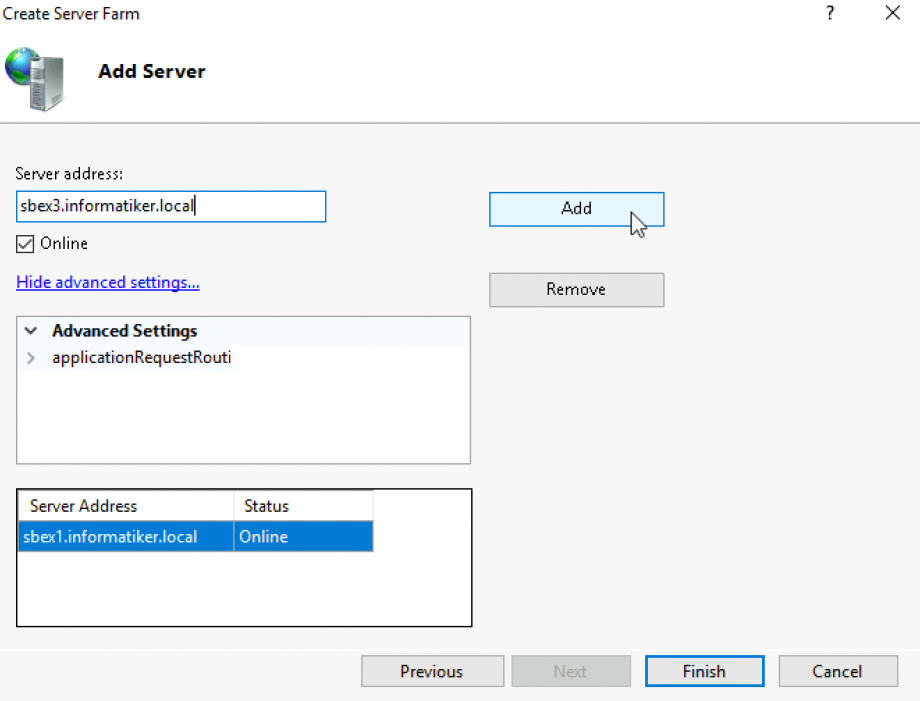Click the Finish button

704,671
